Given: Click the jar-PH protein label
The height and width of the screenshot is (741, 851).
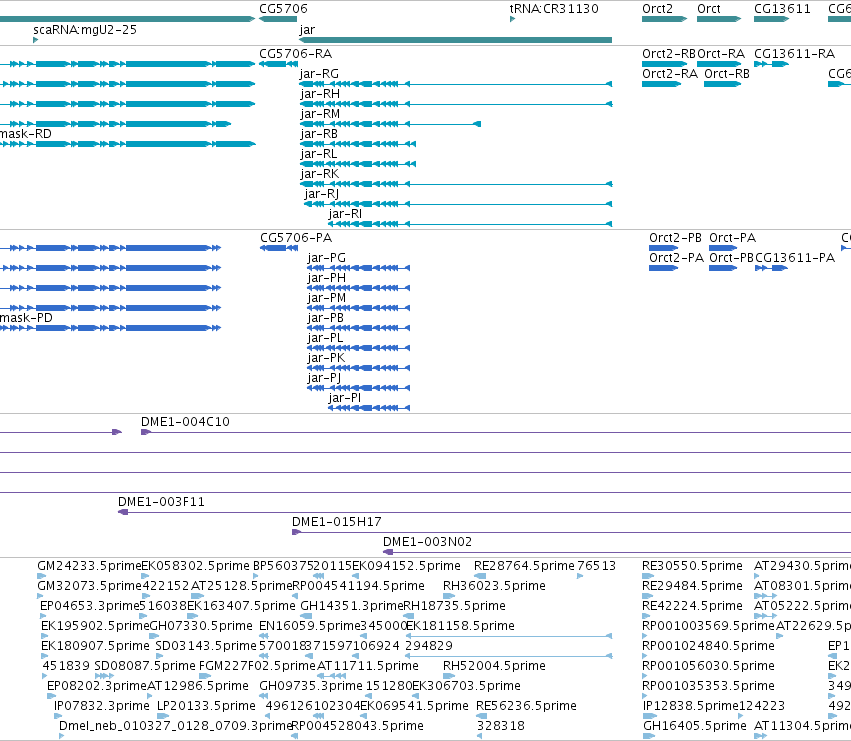Looking at the screenshot, I should click(x=327, y=278).
